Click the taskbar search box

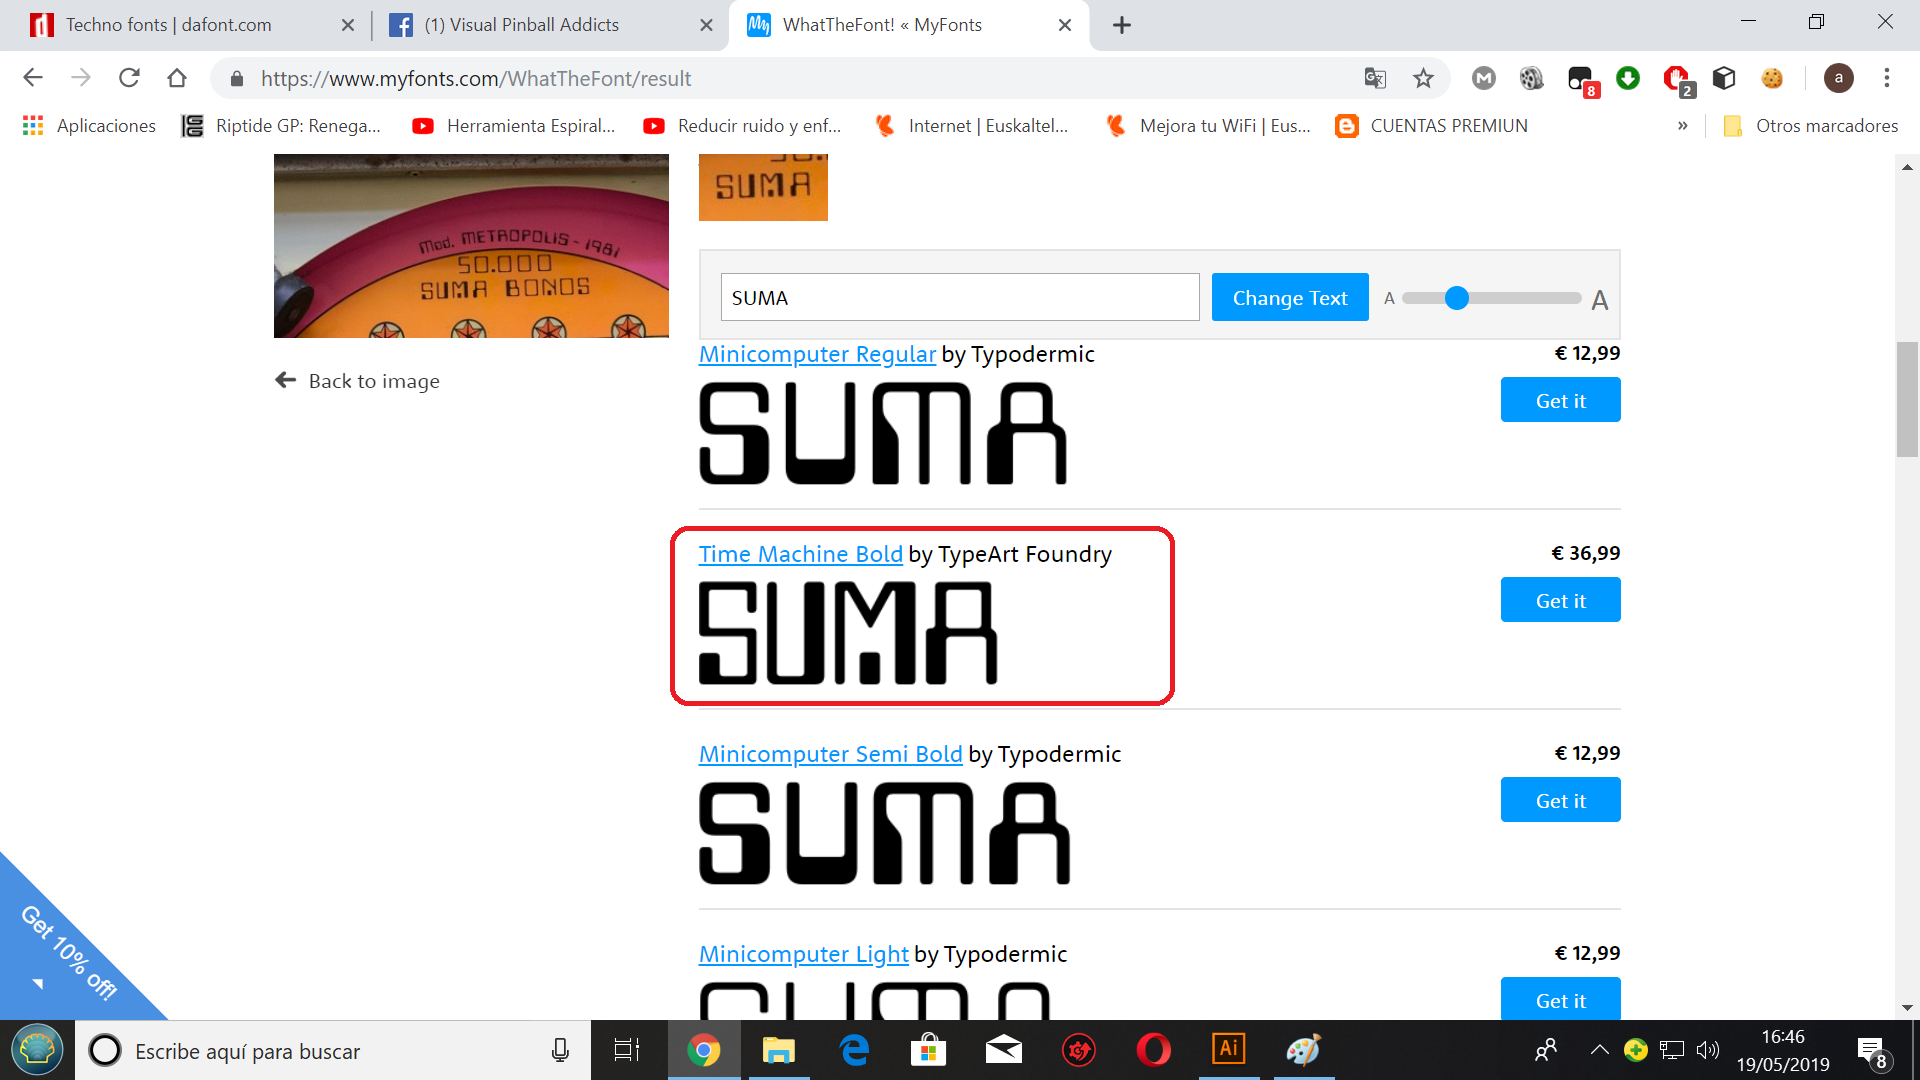tap(332, 1051)
